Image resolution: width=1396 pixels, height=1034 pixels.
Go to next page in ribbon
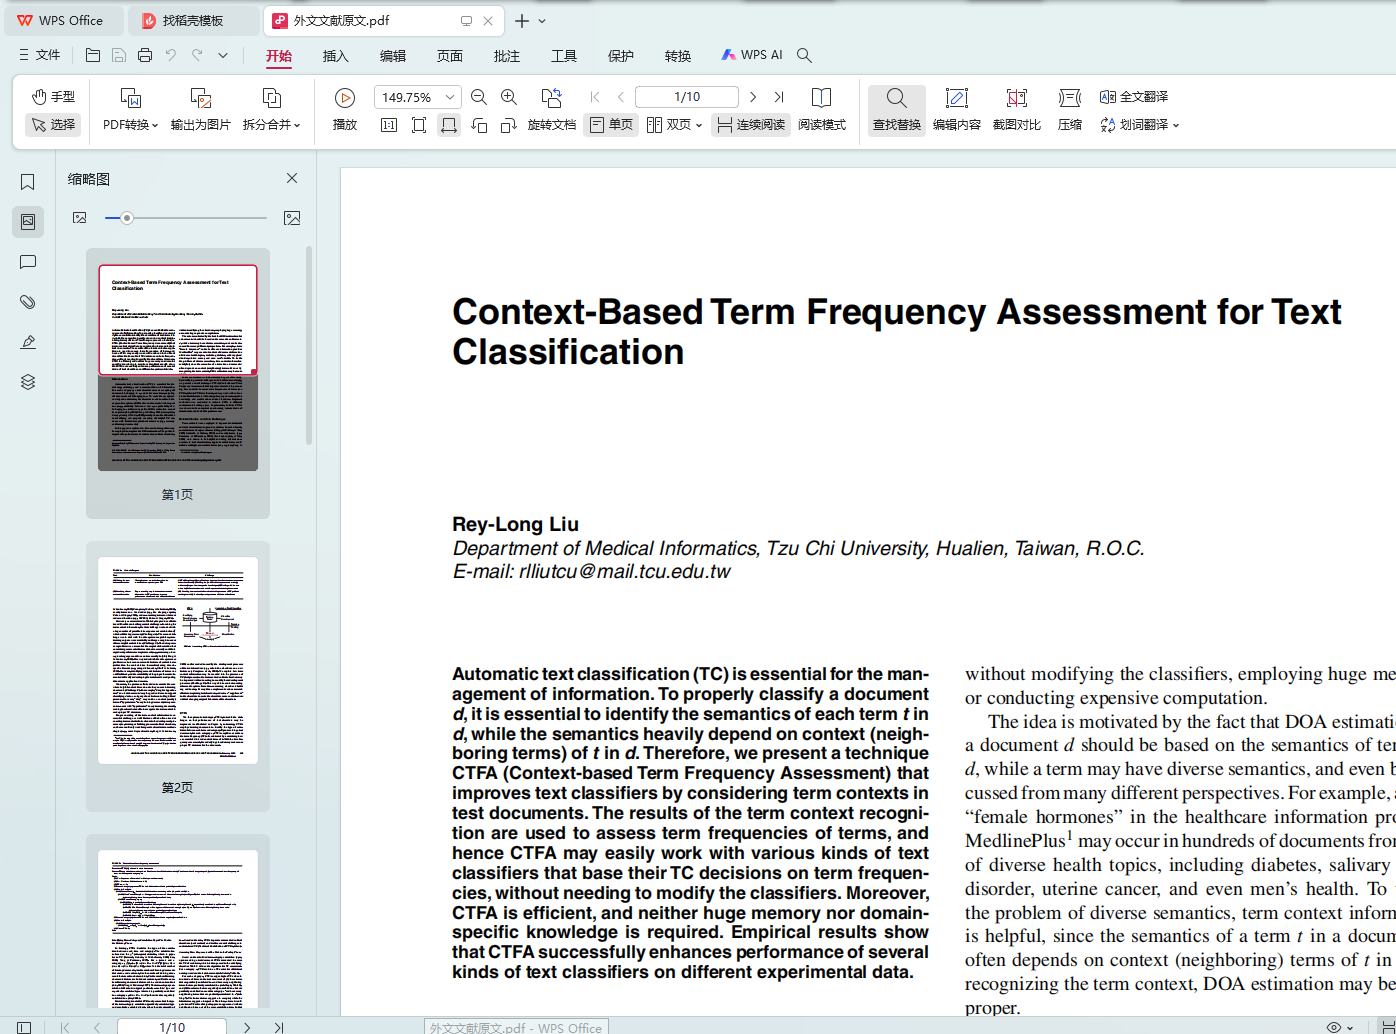click(x=753, y=97)
